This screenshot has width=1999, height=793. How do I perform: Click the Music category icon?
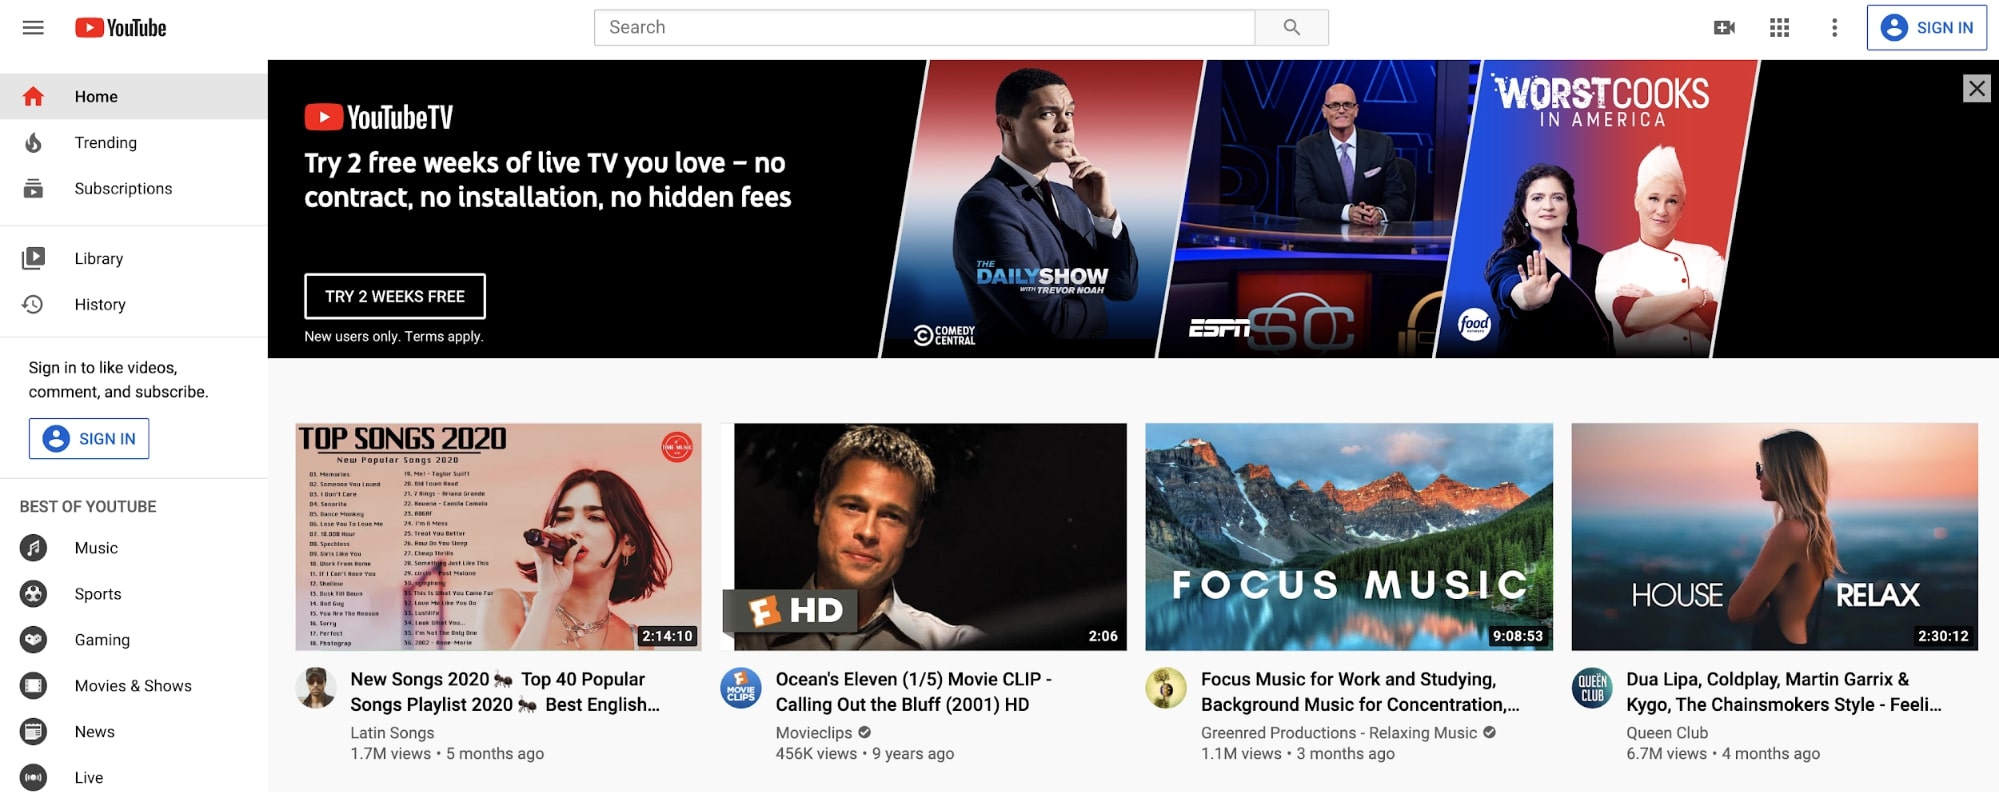tap(33, 548)
